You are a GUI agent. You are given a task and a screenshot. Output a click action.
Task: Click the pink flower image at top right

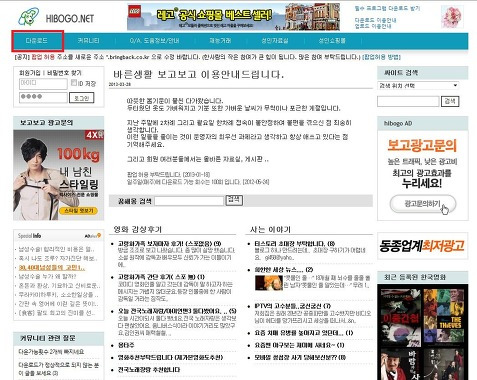[x=452, y=17]
